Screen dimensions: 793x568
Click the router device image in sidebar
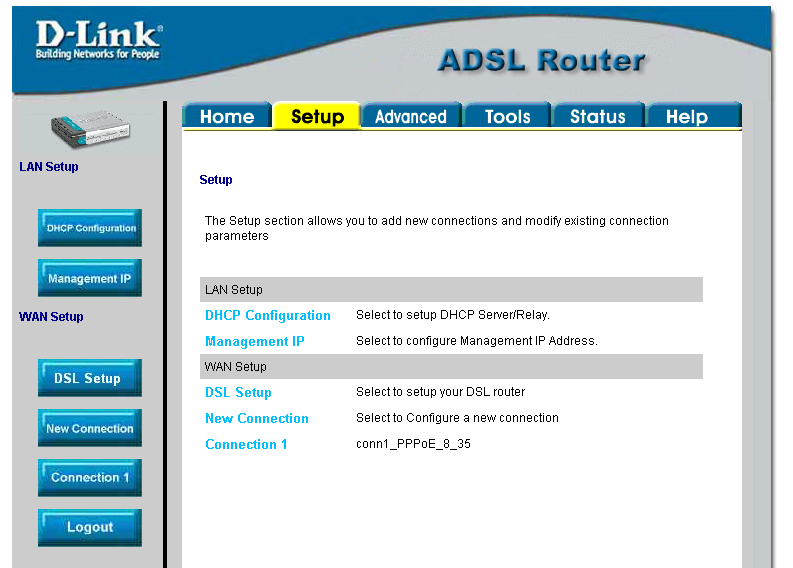pos(91,129)
